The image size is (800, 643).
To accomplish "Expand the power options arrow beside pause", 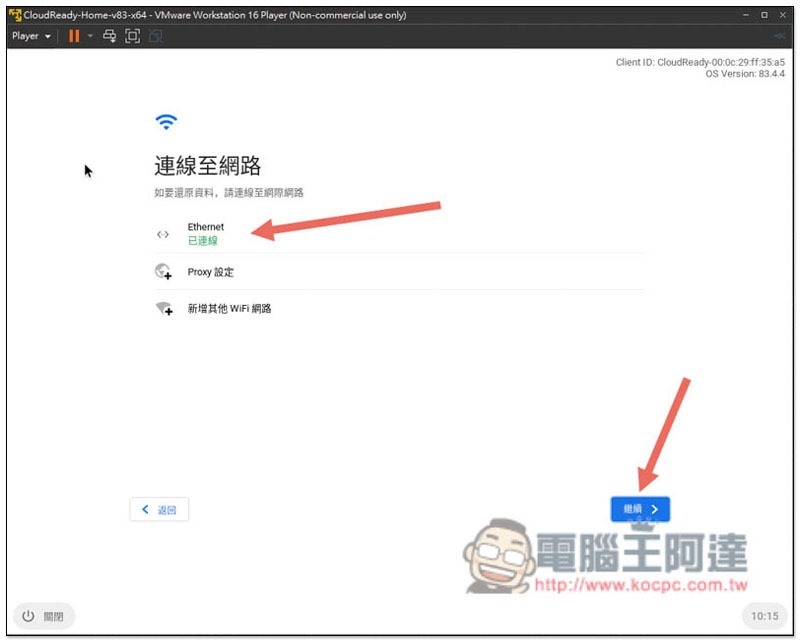I will pos(90,36).
